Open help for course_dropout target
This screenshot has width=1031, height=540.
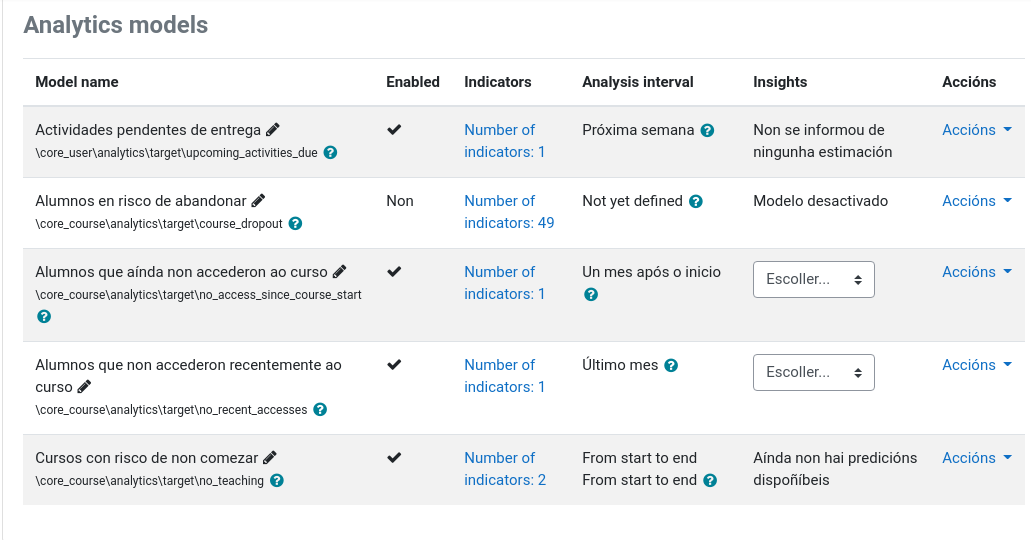[296, 224]
